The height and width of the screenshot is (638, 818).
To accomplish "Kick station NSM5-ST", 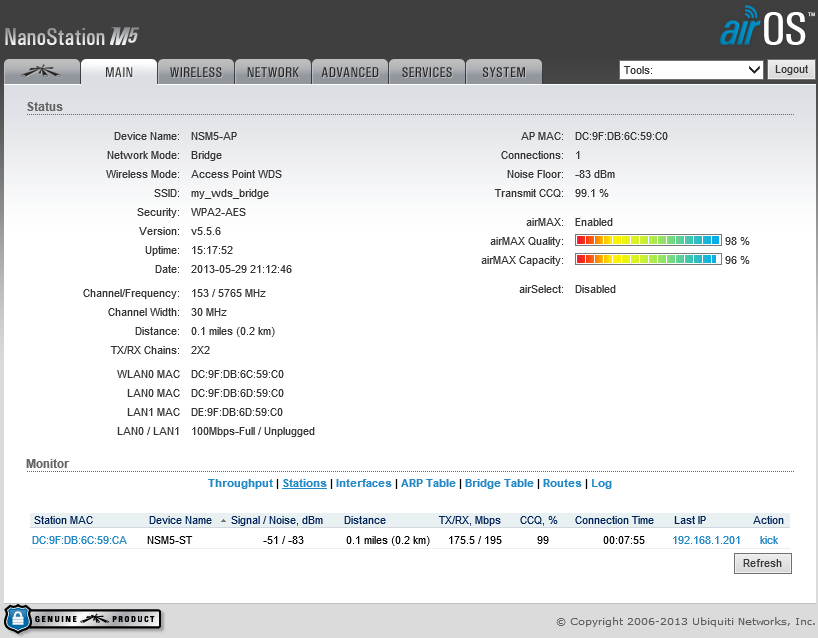I will click(x=768, y=540).
